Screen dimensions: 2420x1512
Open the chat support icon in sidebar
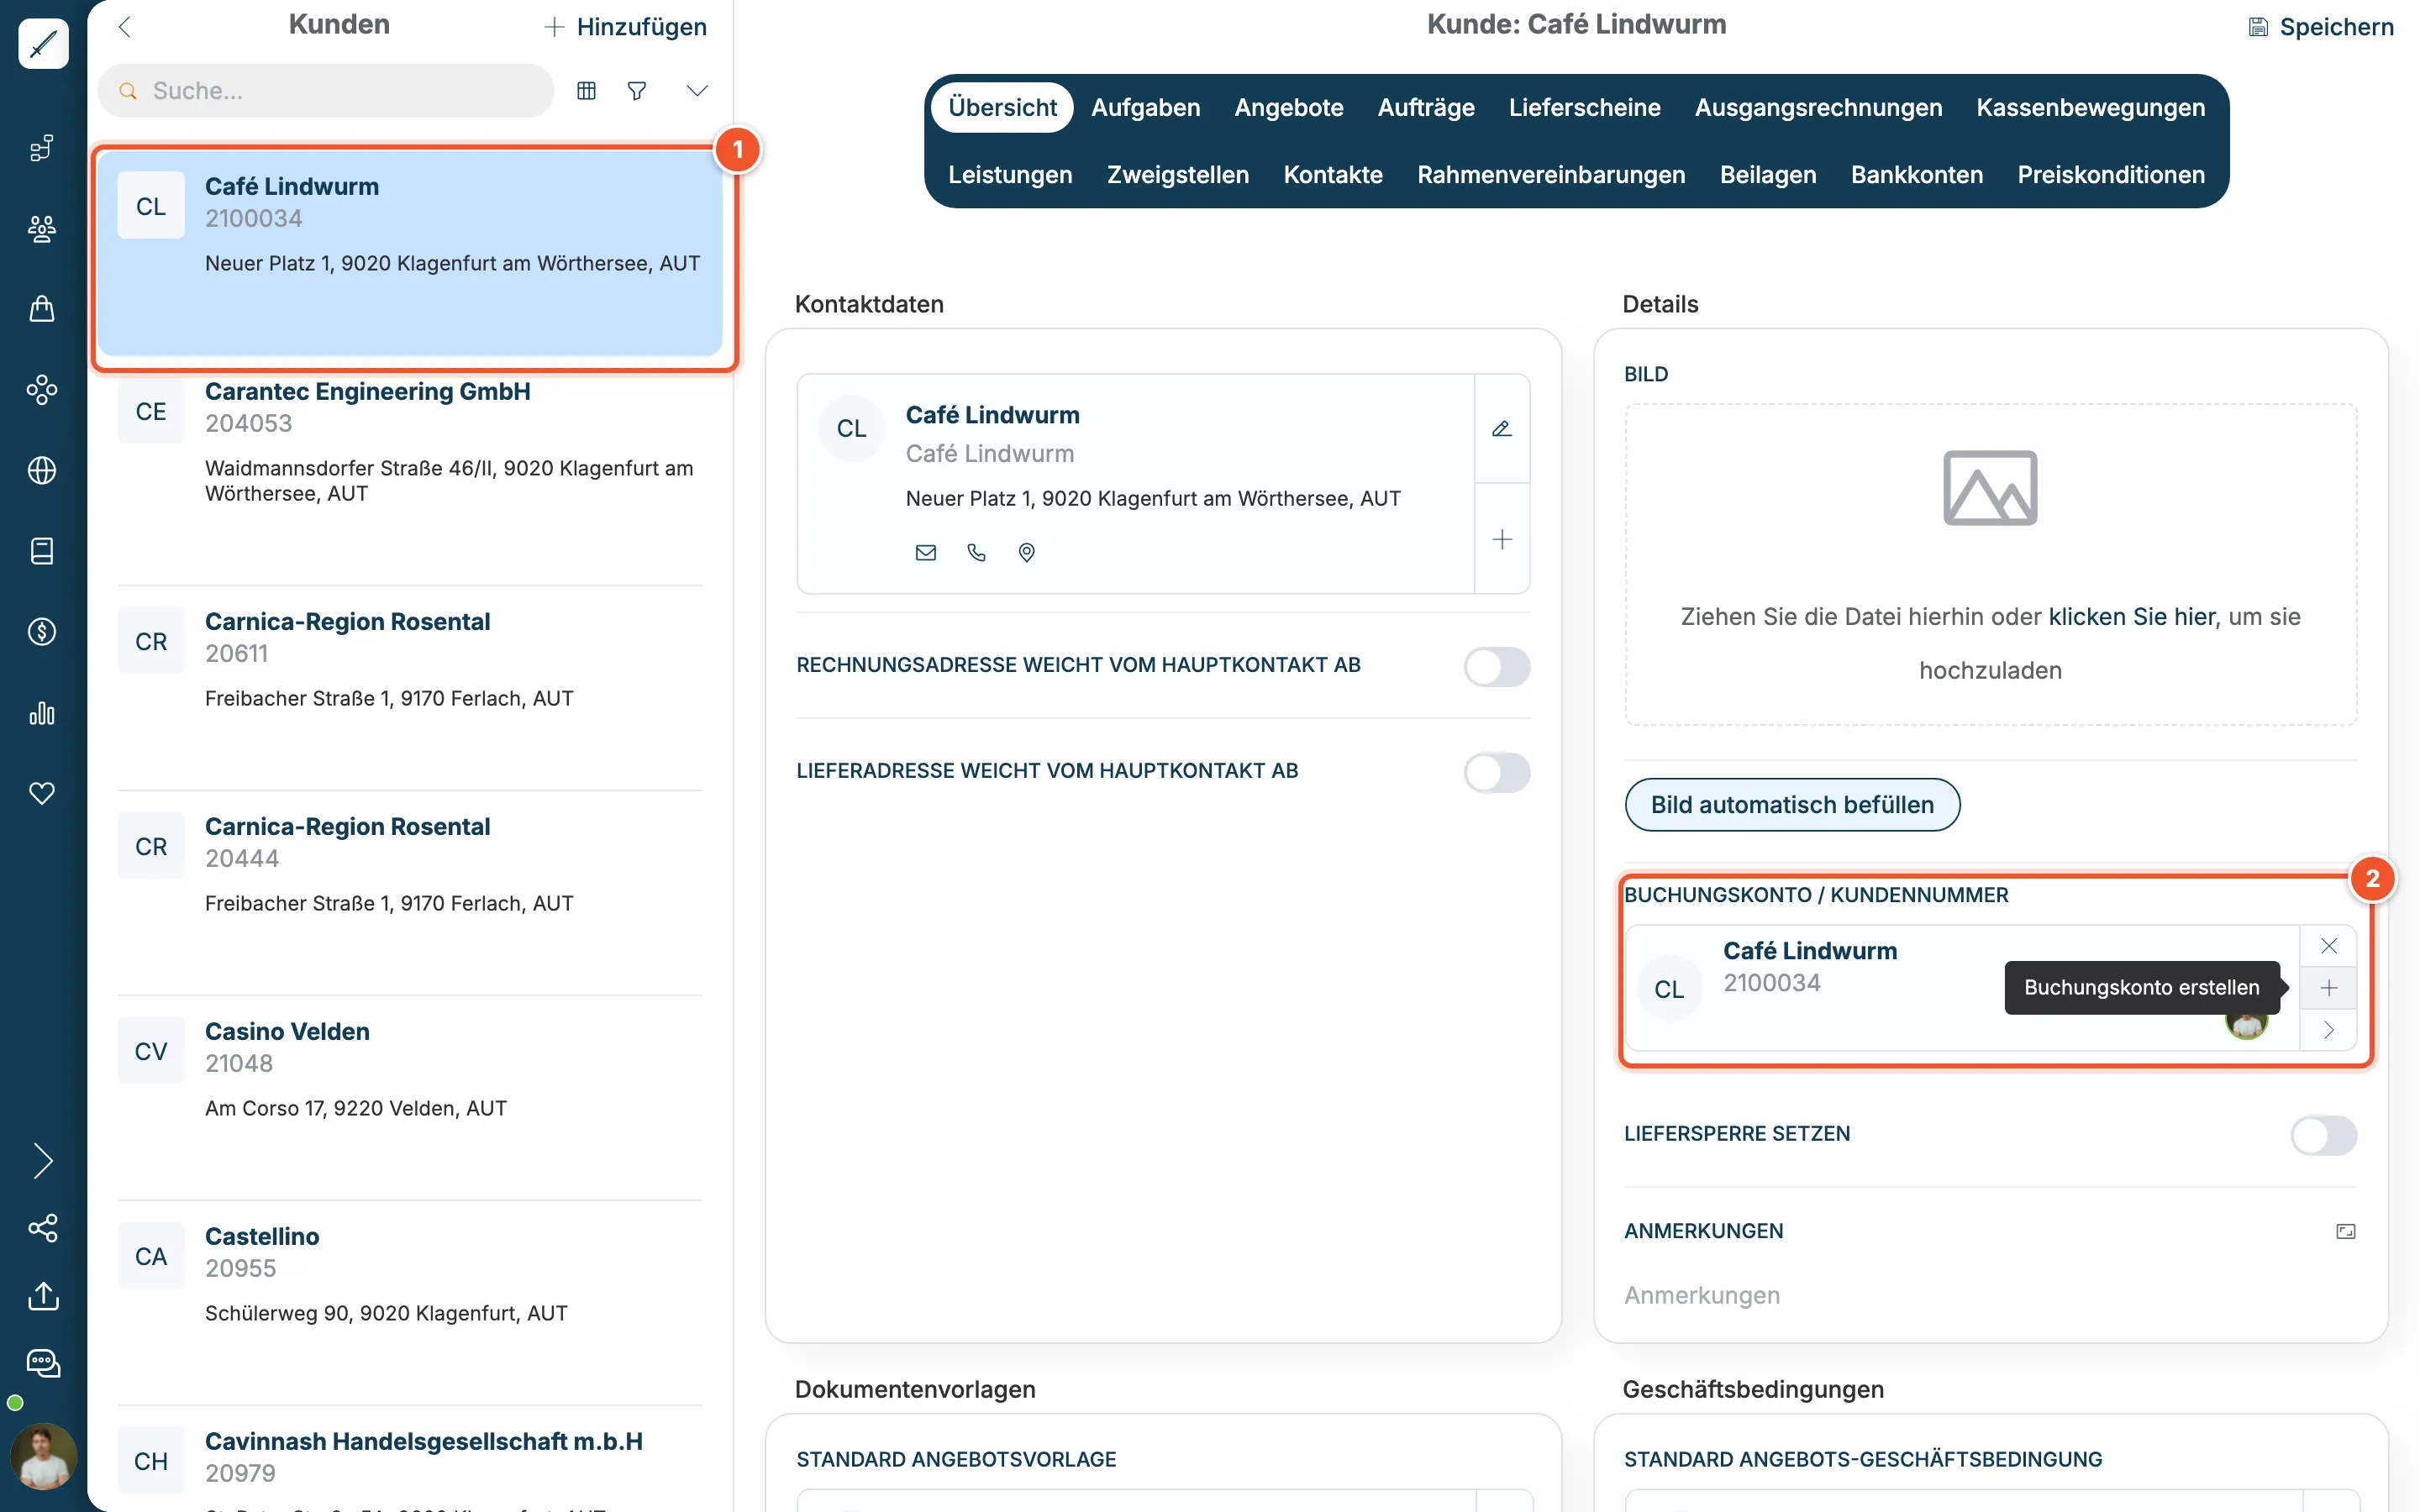[43, 1363]
